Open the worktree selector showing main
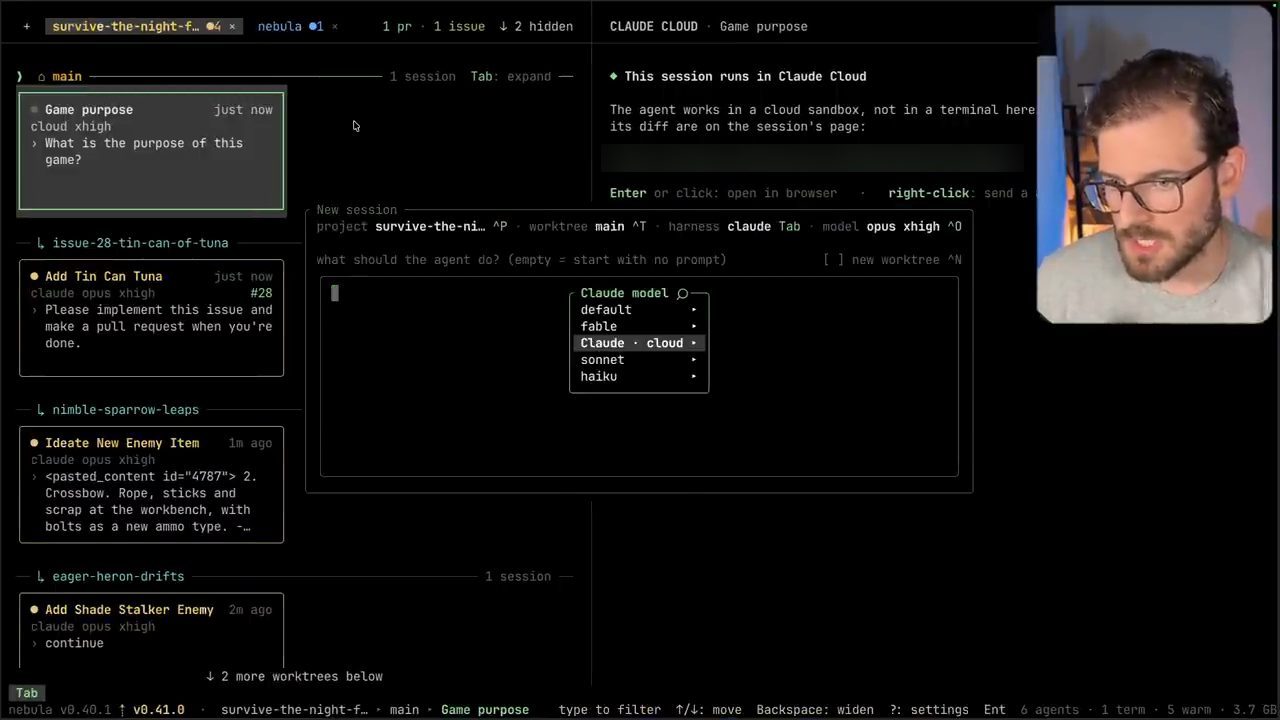Image resolution: width=1280 pixels, height=720 pixels. (x=588, y=227)
